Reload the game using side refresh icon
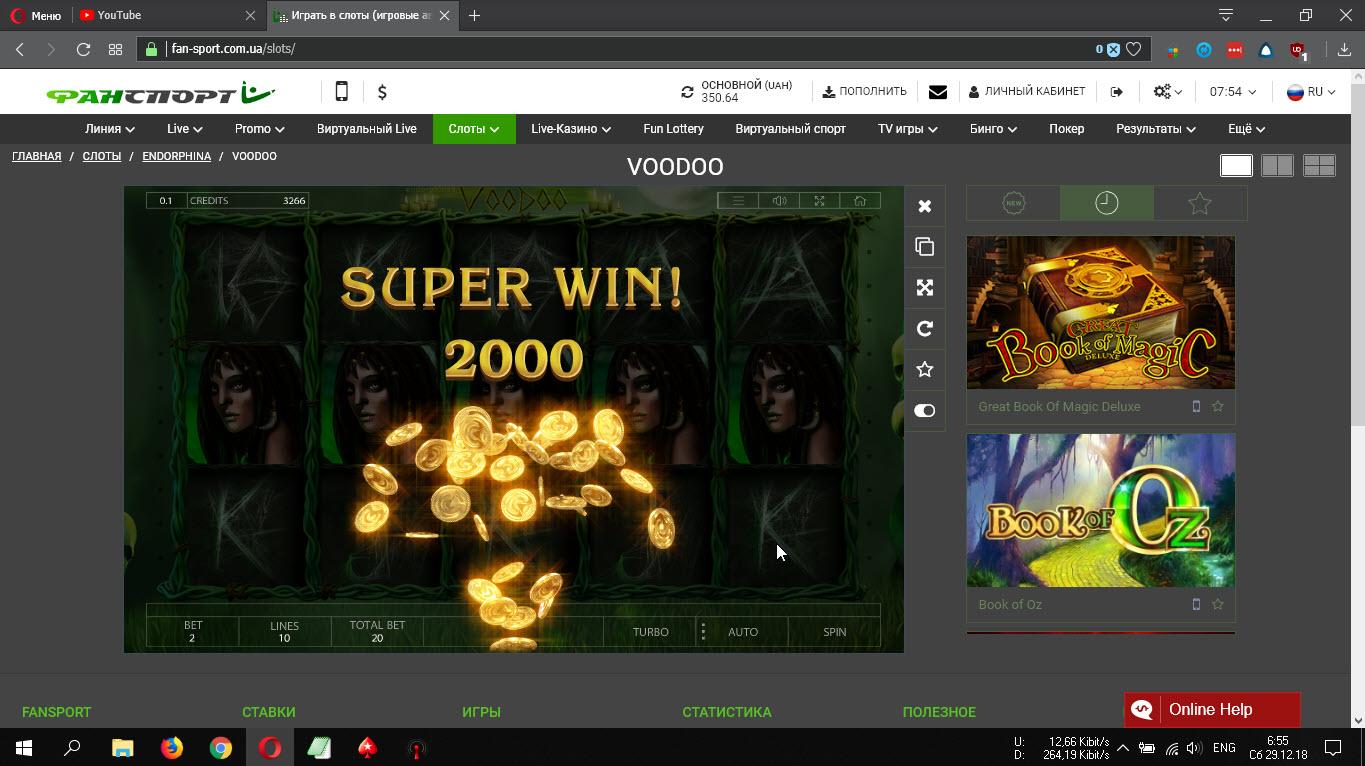Screen dimensions: 1365x766 pos(925,329)
